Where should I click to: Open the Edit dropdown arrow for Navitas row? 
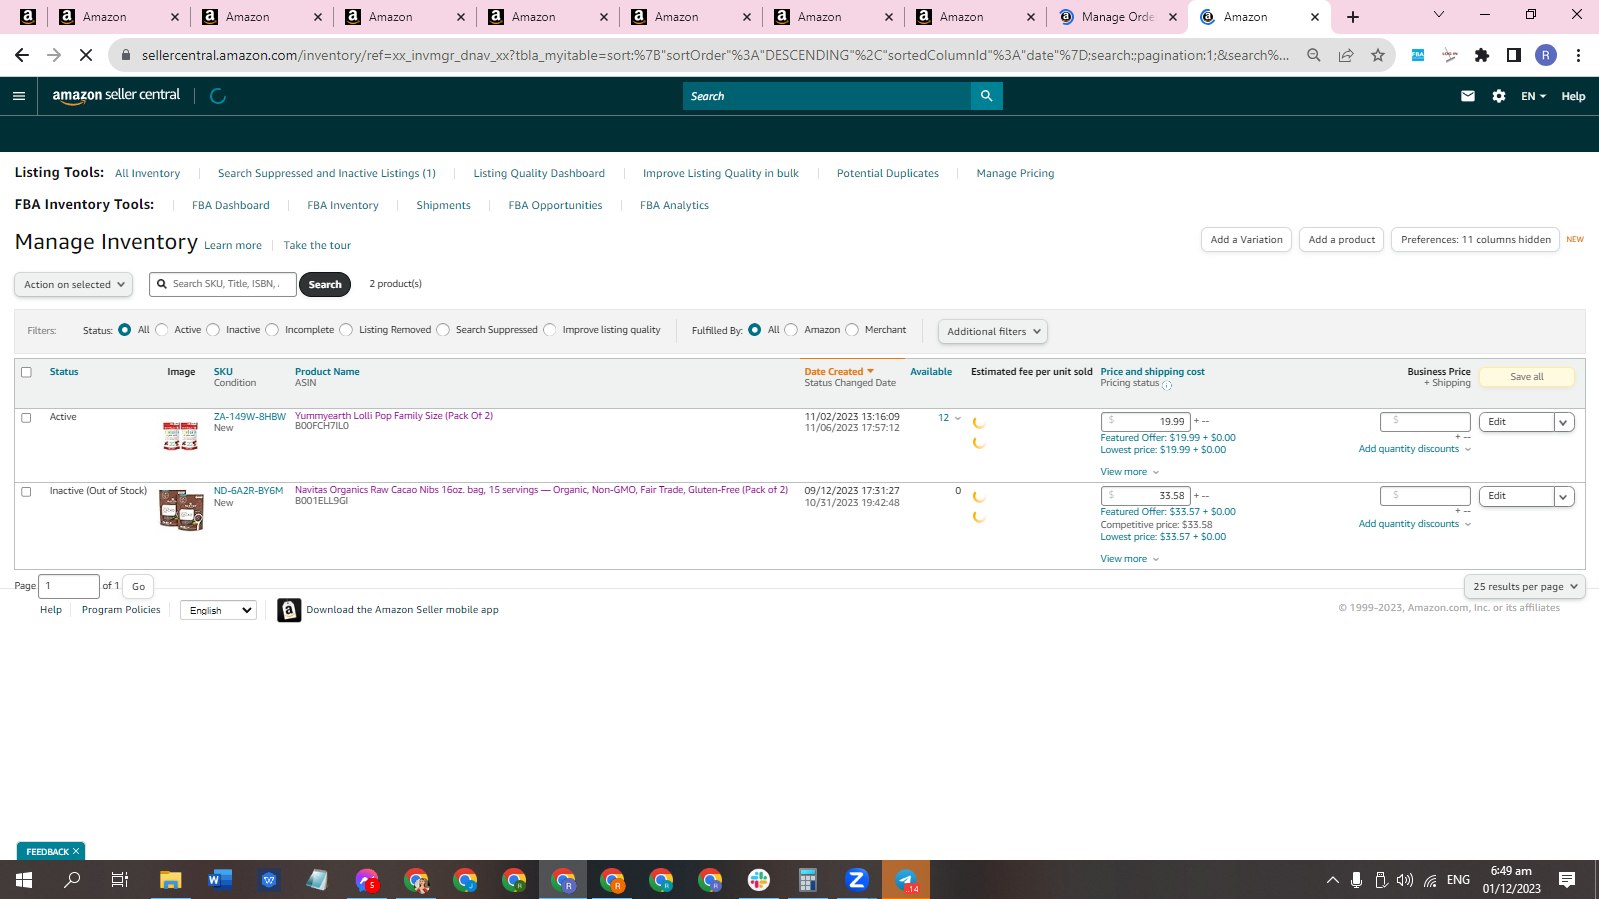1563,496
